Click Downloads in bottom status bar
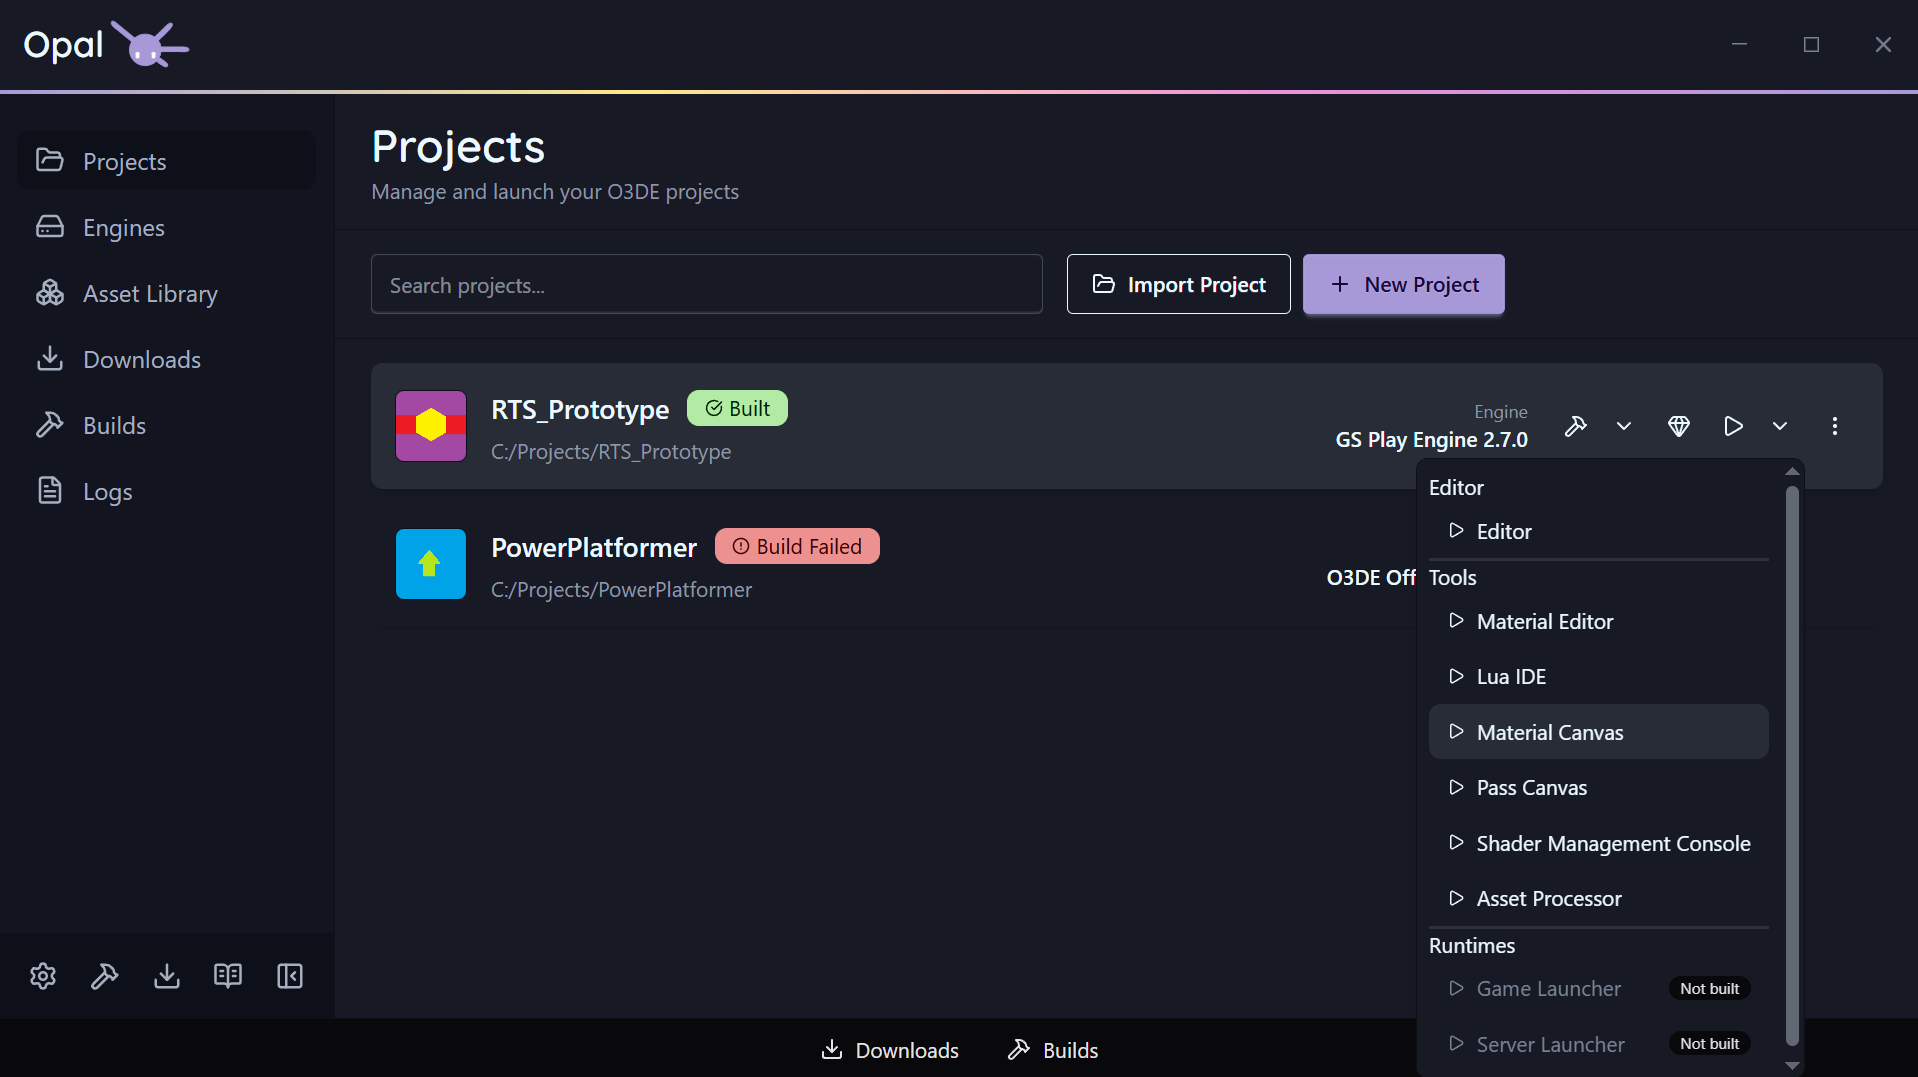 890,1050
